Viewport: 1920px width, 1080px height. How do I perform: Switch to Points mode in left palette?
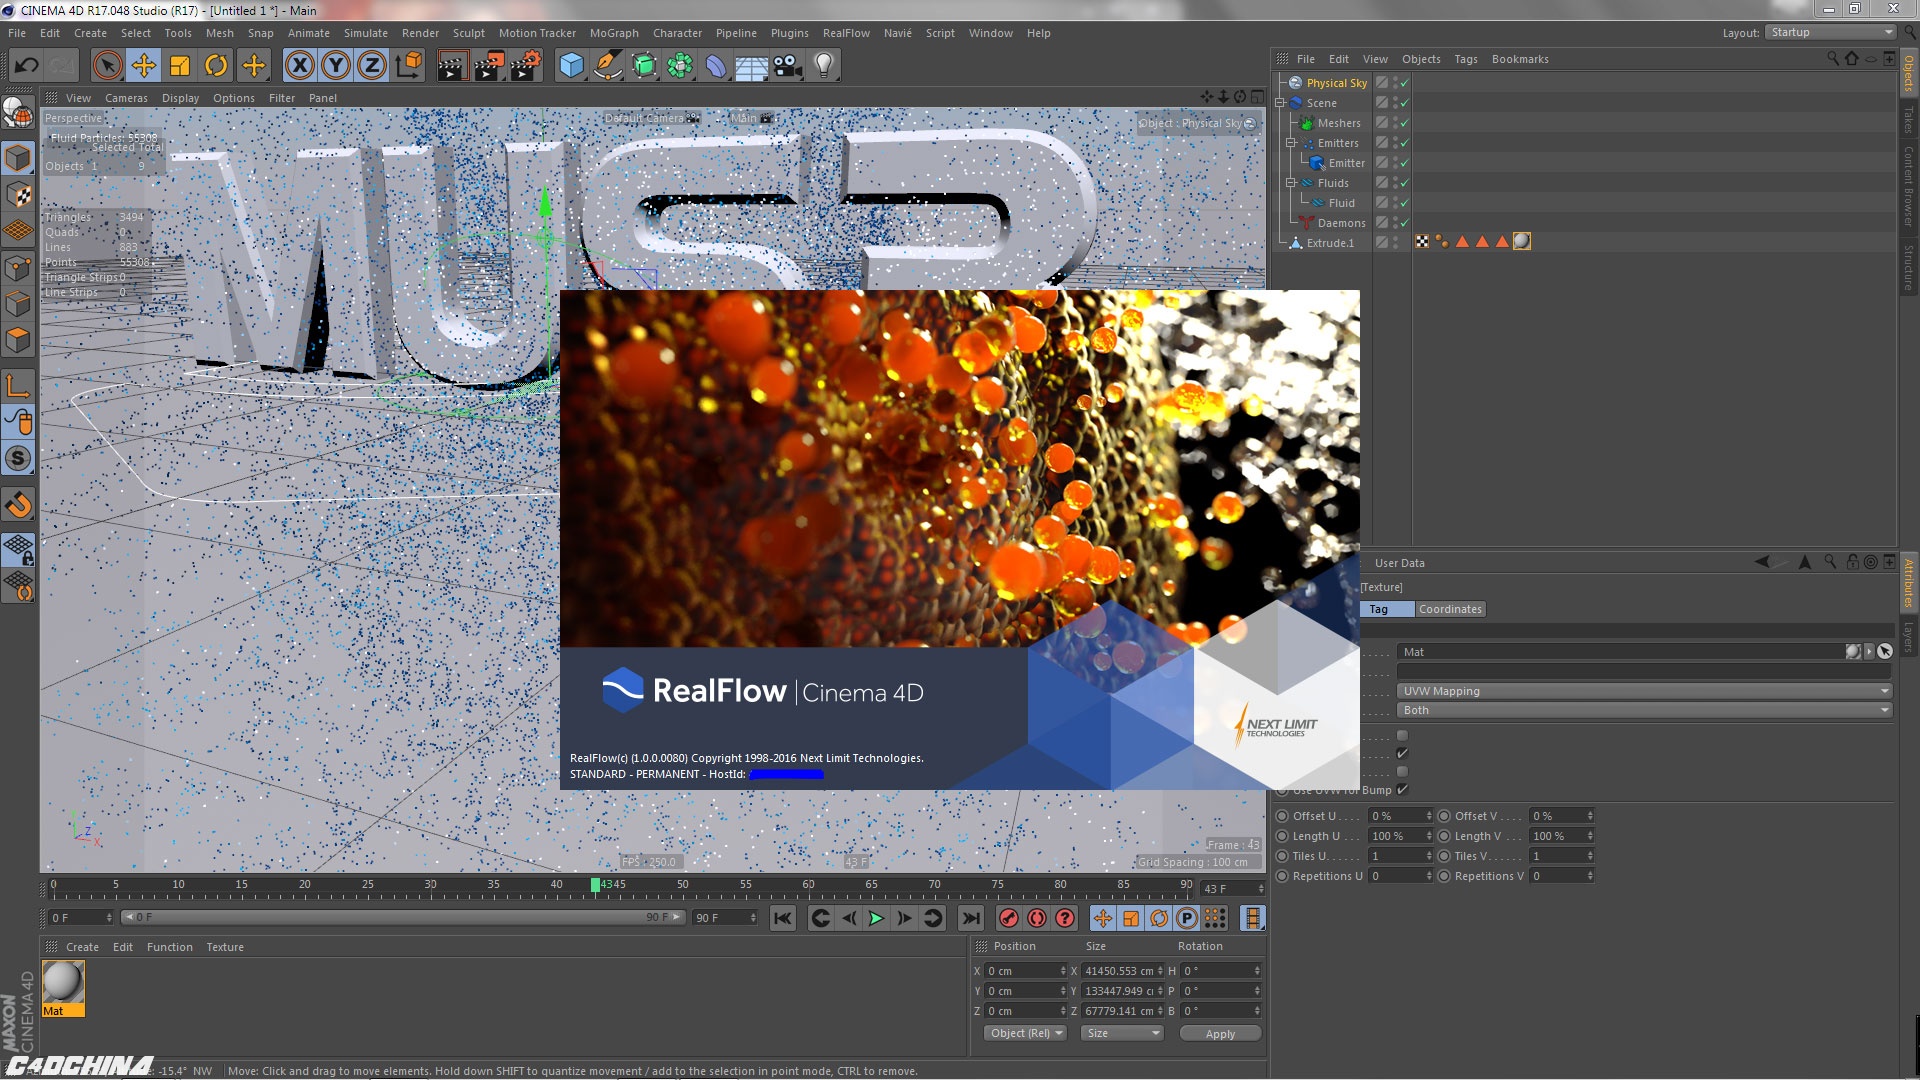click(x=18, y=268)
